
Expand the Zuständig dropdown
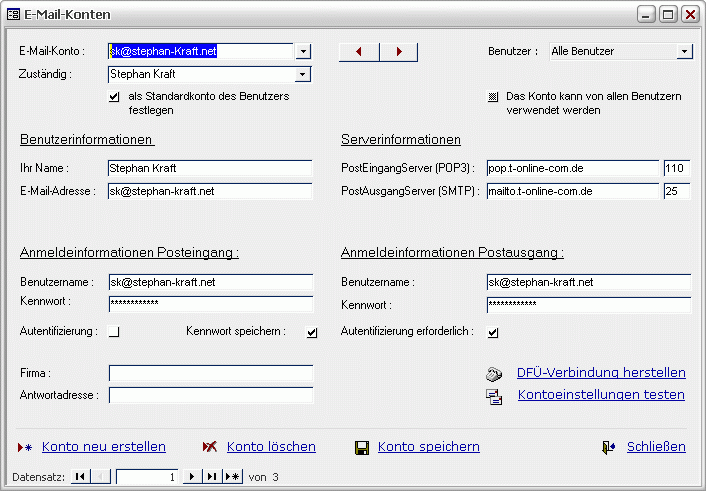[303, 74]
